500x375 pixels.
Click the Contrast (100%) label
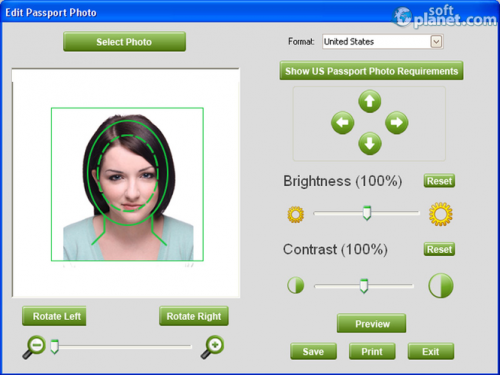point(335,250)
